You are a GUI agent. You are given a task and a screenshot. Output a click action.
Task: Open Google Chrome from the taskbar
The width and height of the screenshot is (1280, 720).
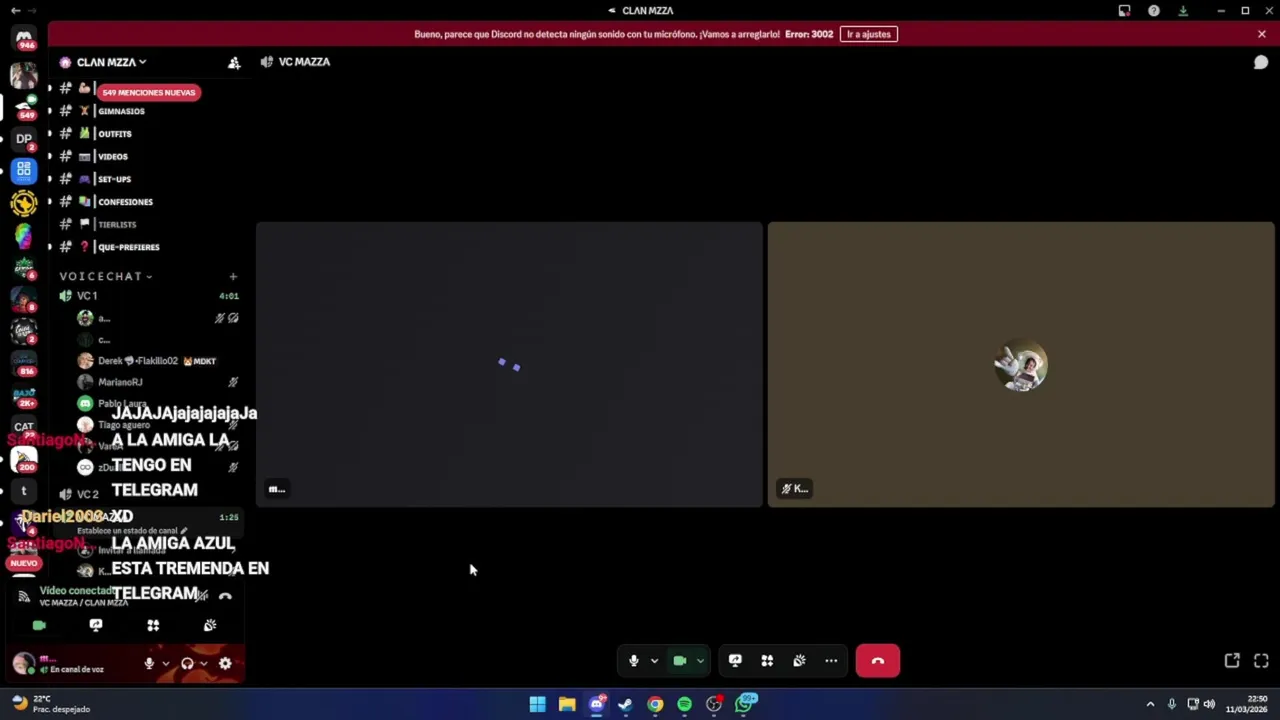655,704
